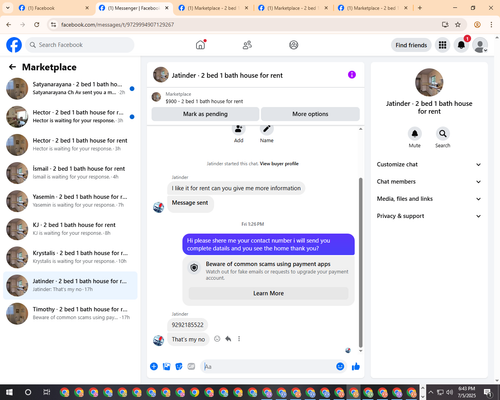500x400 pixels.
Task: Click the shield icon in scam warning
Action: 194,267
